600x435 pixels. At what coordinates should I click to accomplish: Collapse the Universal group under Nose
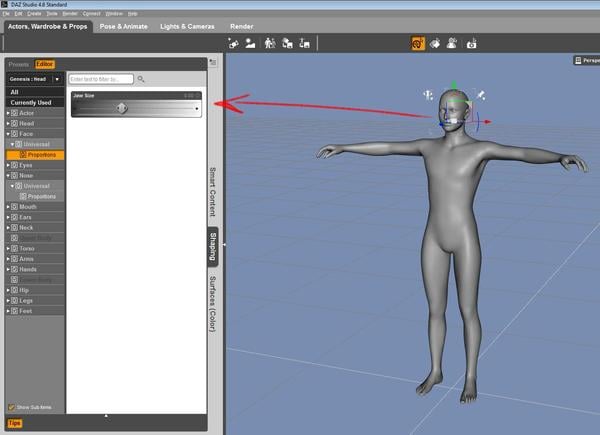click(12, 186)
